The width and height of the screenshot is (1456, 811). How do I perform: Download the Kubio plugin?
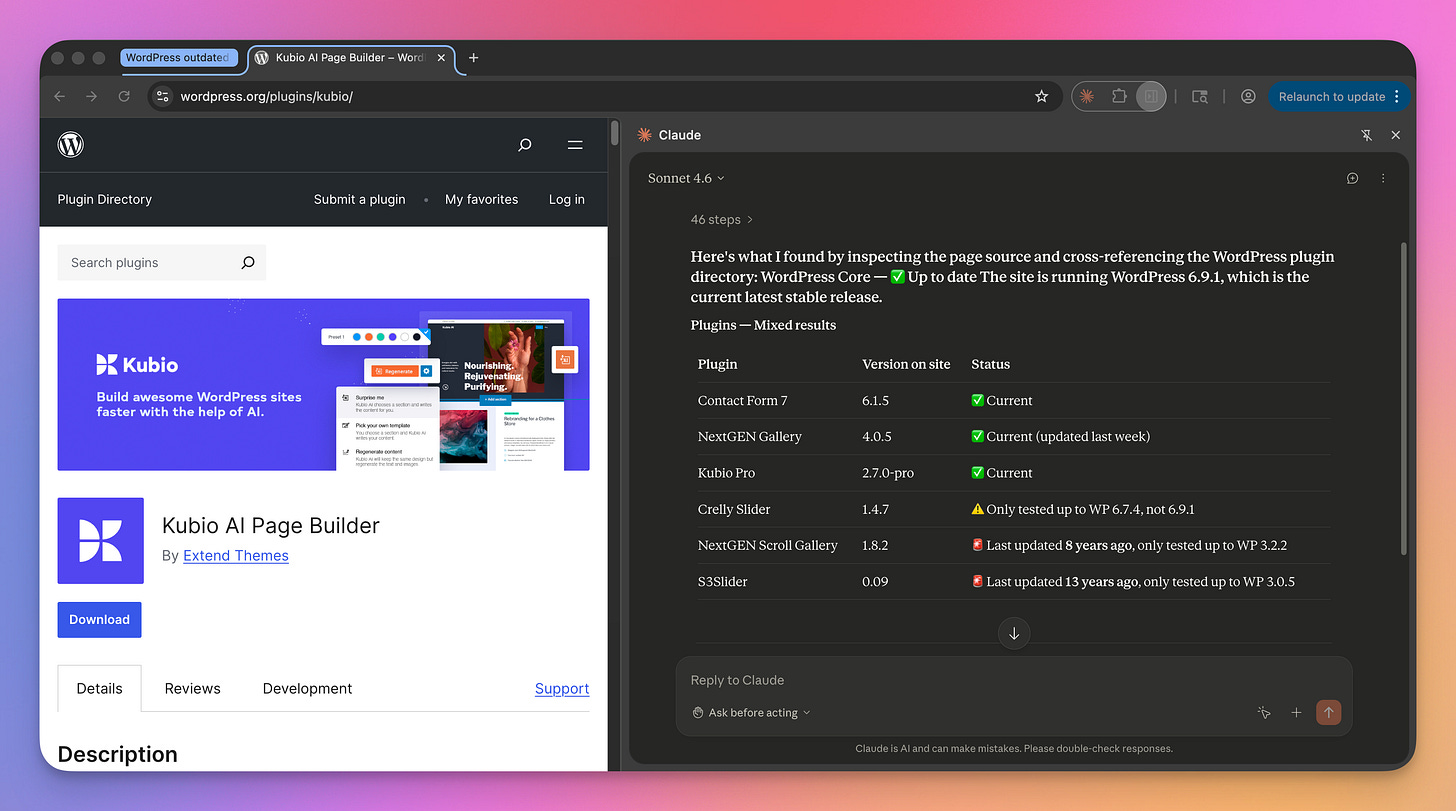tap(100, 620)
